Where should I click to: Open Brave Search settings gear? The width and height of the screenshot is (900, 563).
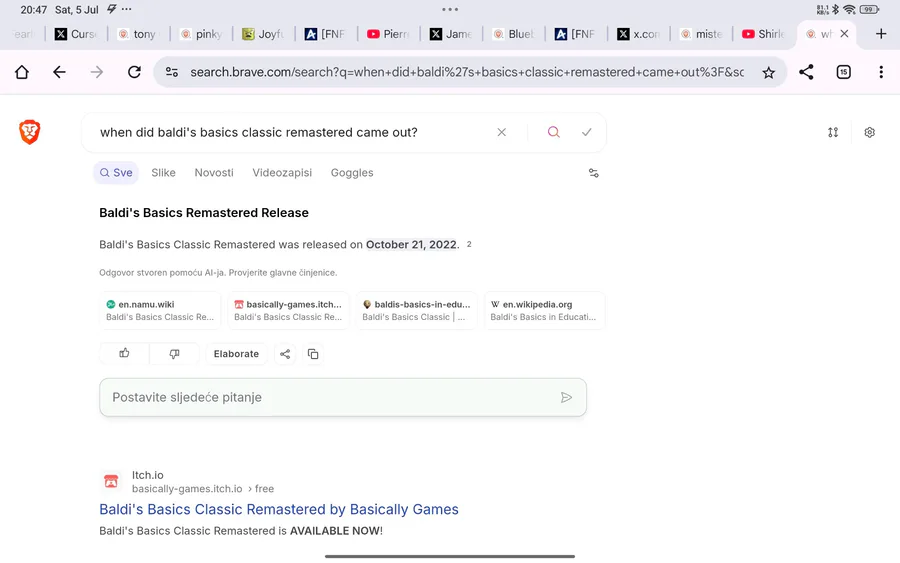coord(870,132)
